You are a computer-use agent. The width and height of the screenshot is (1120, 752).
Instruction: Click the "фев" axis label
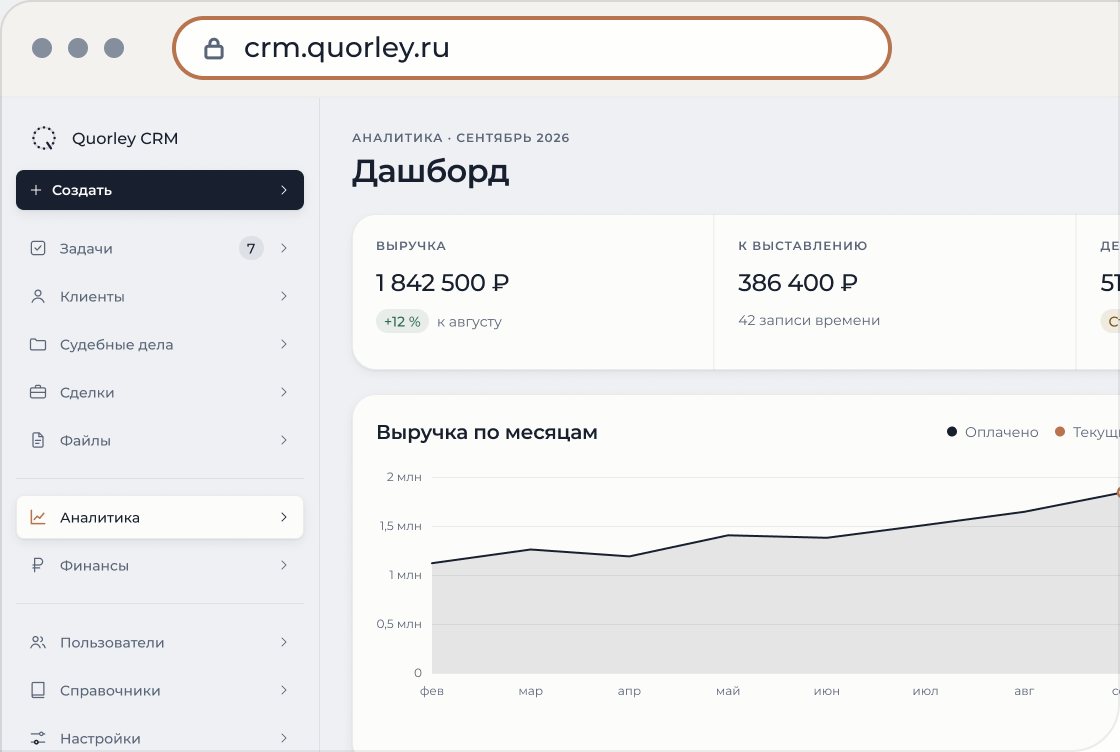431,691
